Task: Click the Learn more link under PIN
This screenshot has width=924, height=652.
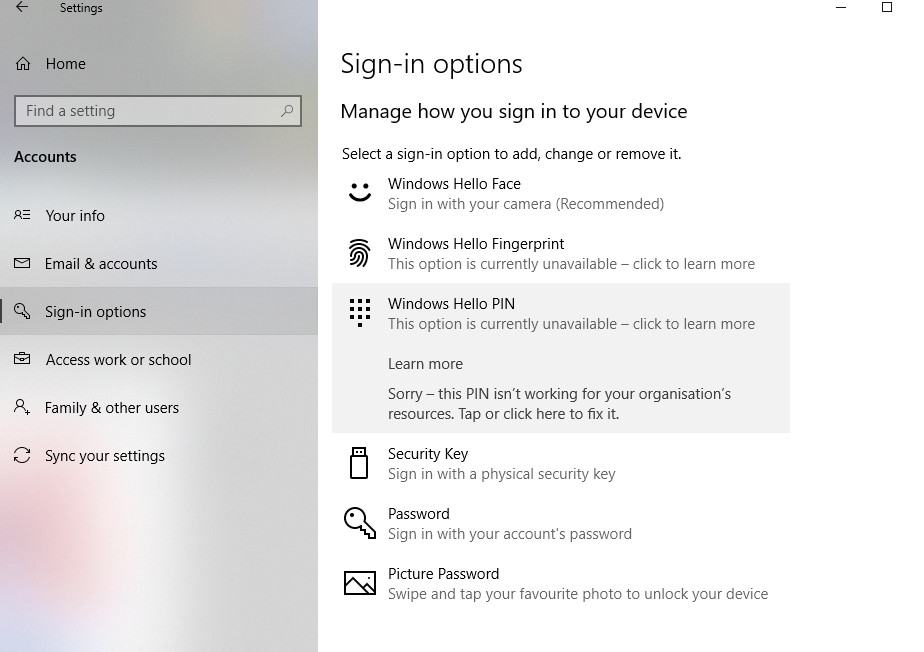Action: (425, 364)
